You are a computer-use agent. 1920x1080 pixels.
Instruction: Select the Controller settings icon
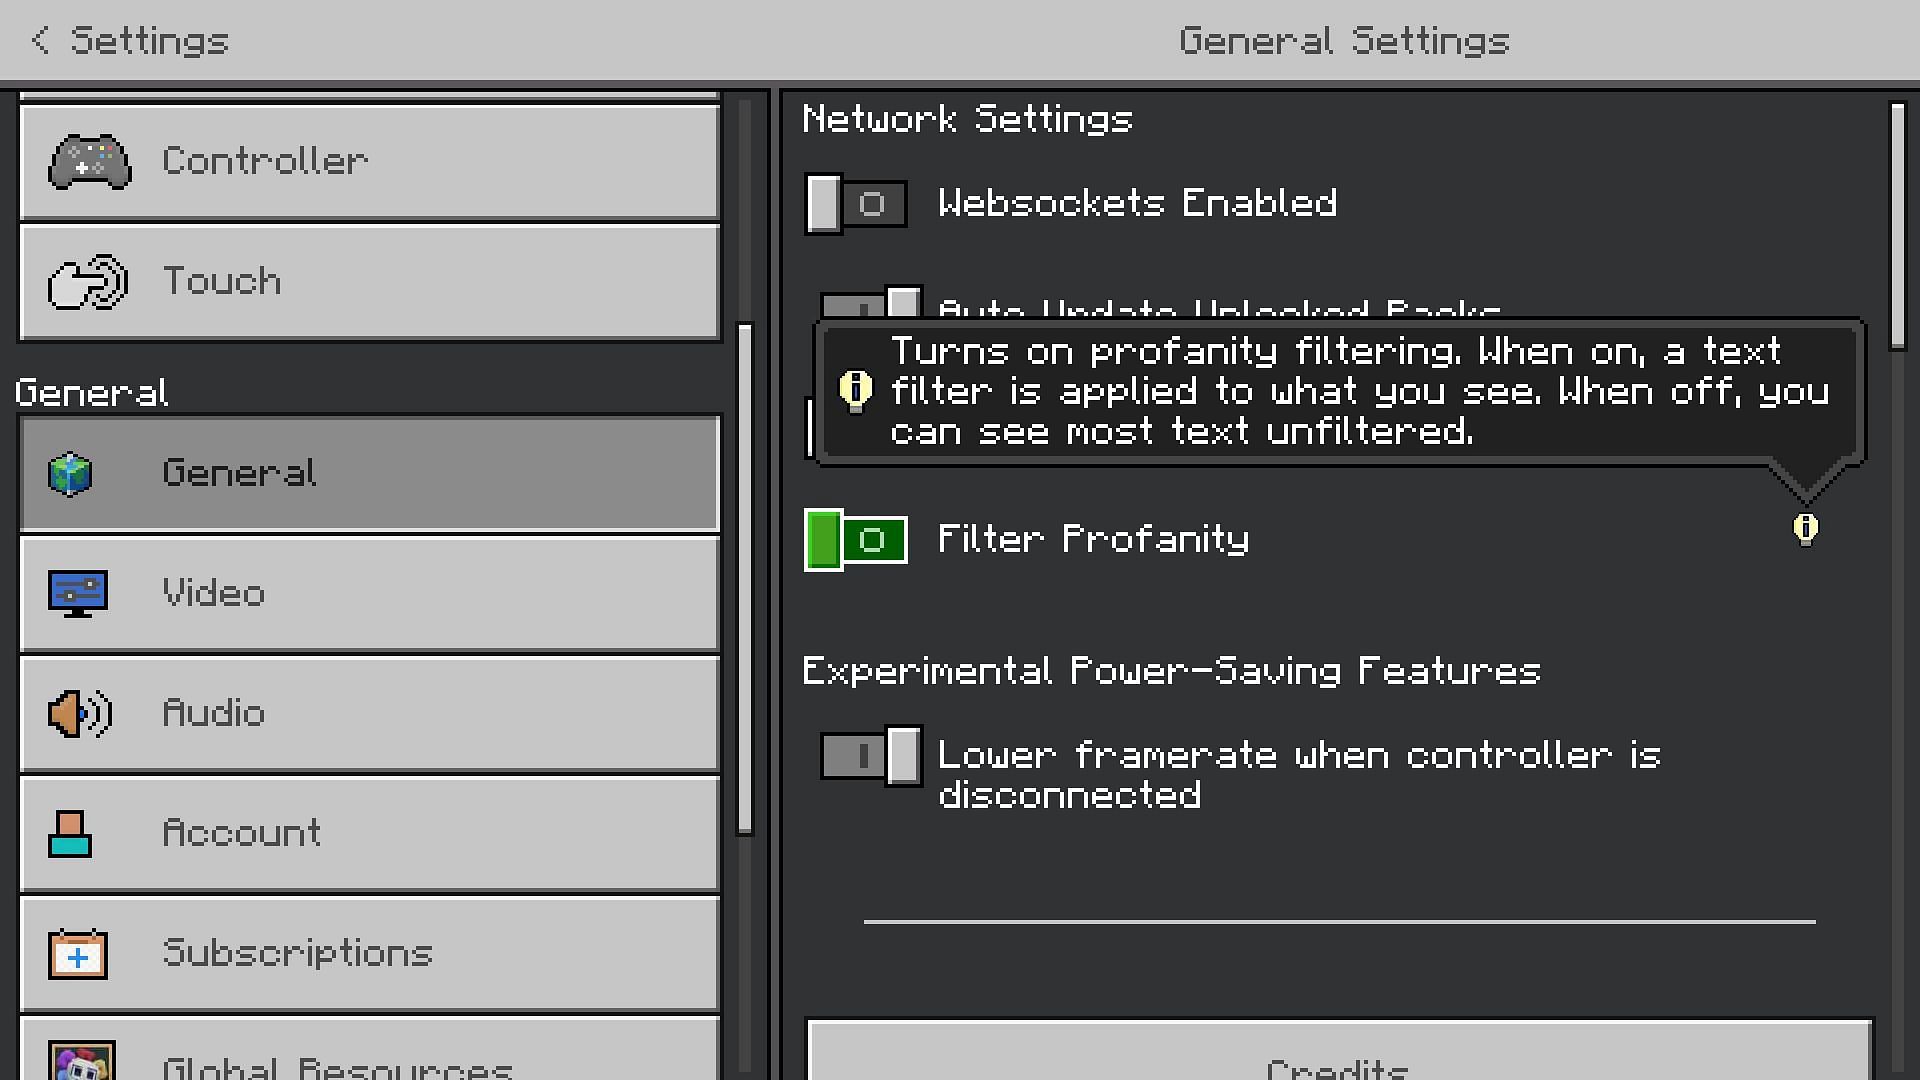[x=88, y=160]
